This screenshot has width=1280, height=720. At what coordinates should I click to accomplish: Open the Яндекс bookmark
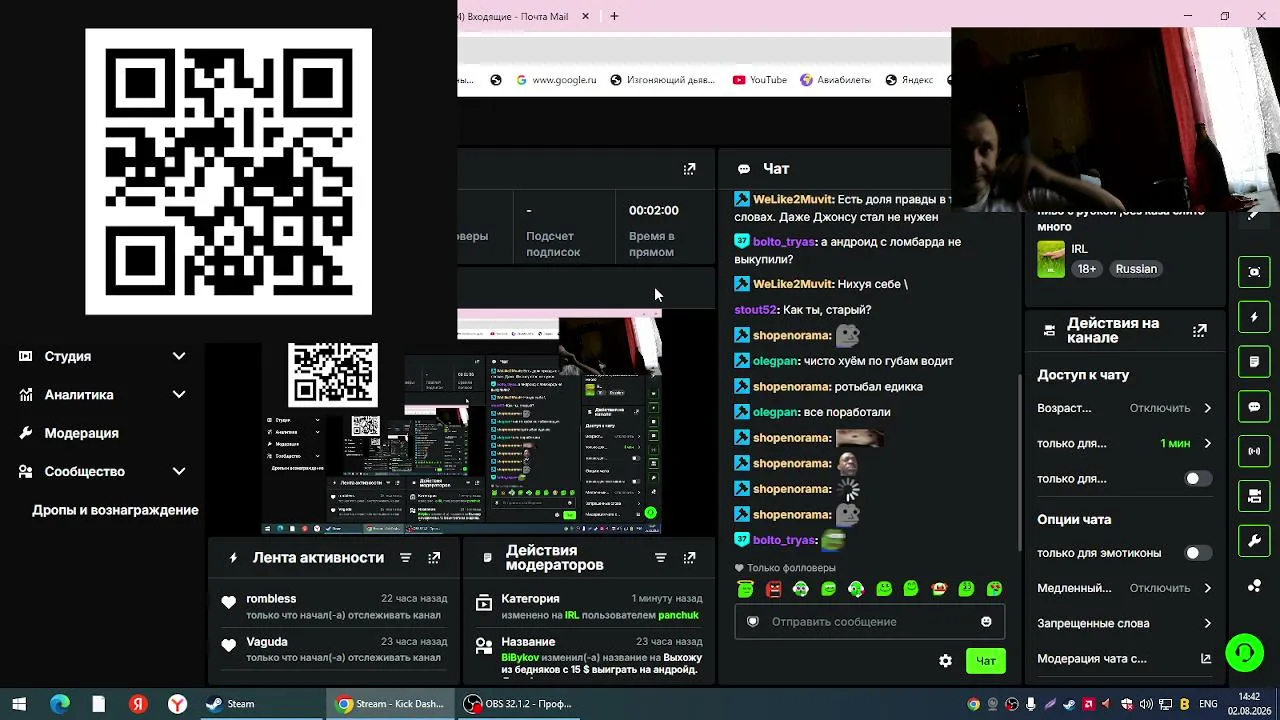(909, 80)
